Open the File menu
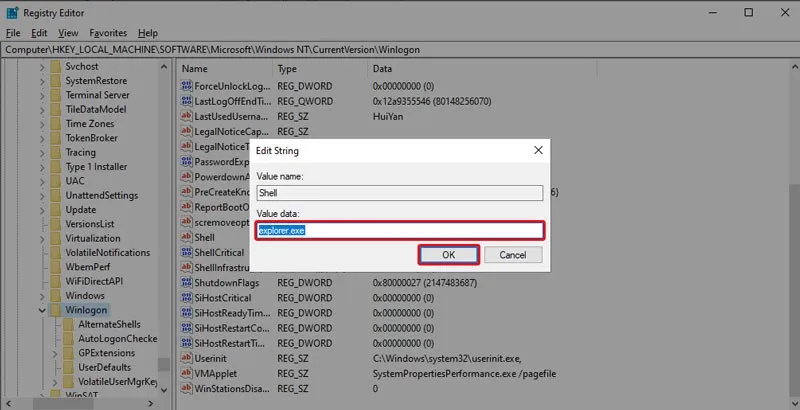This screenshot has height=410, width=800. point(13,33)
